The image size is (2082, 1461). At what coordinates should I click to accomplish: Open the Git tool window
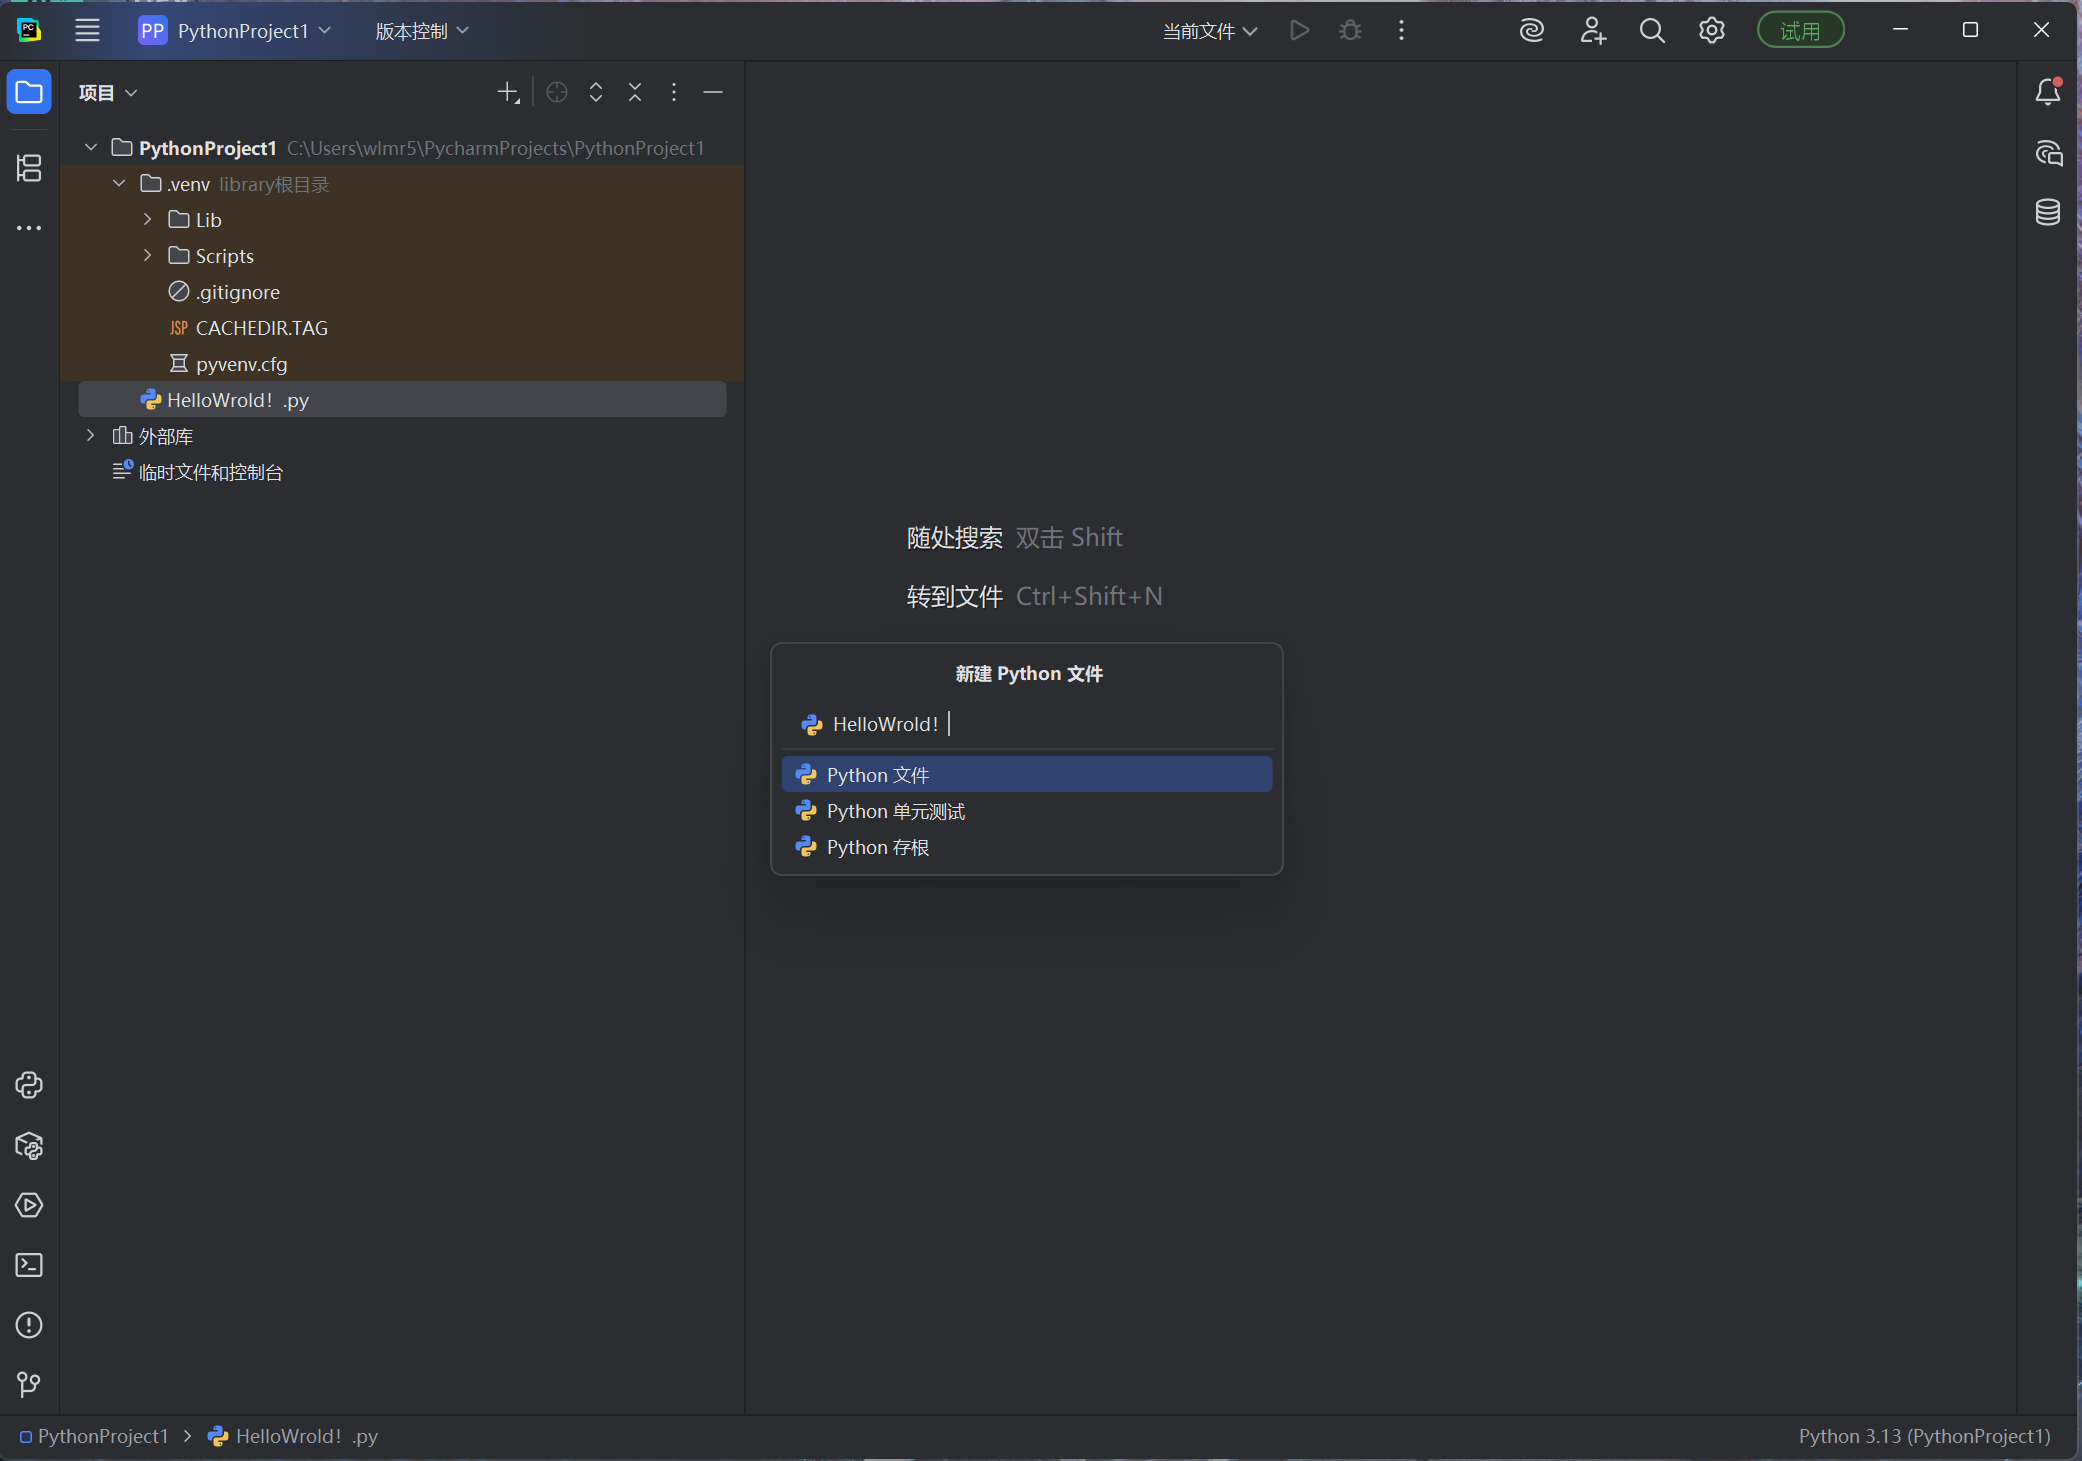pyautogui.click(x=29, y=1384)
